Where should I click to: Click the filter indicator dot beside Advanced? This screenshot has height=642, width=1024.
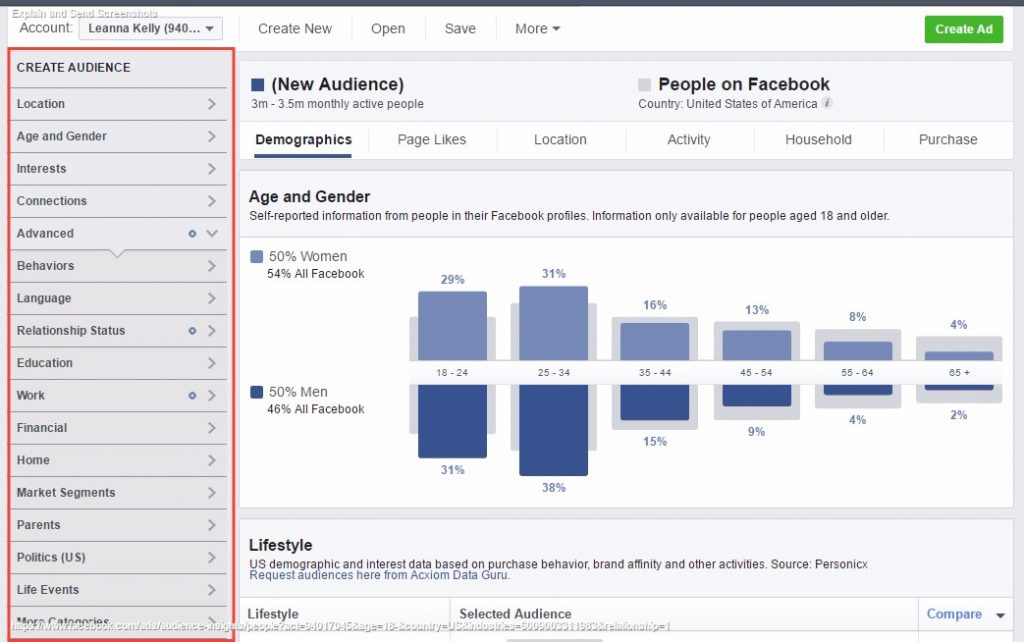[x=192, y=233]
